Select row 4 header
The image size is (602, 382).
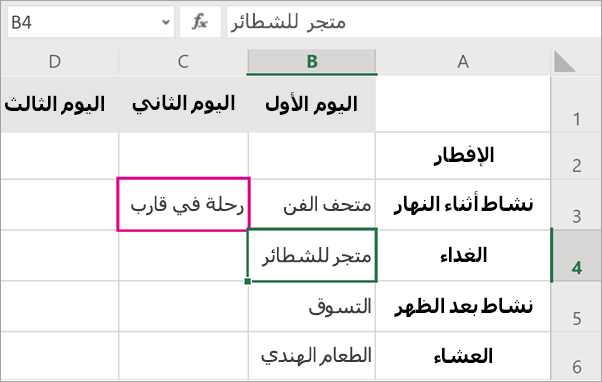click(x=576, y=255)
